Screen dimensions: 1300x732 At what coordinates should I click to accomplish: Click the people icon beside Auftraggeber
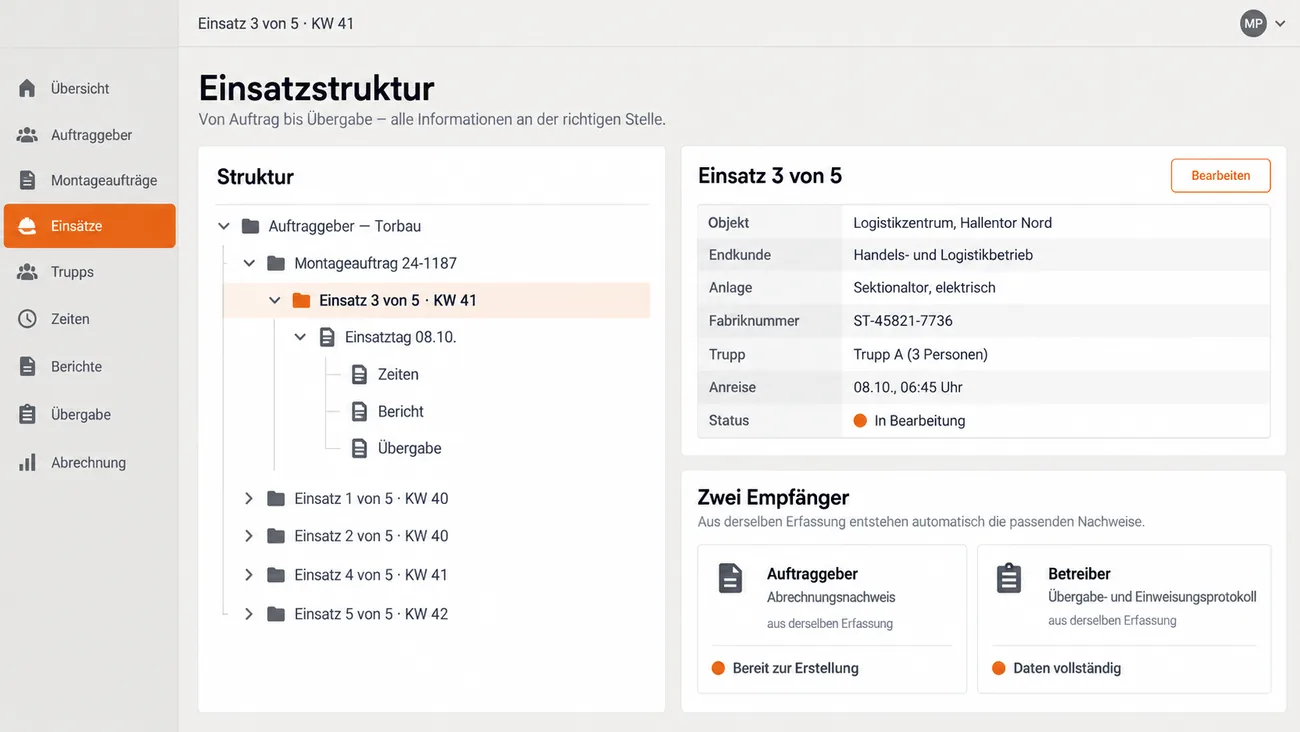[28, 135]
